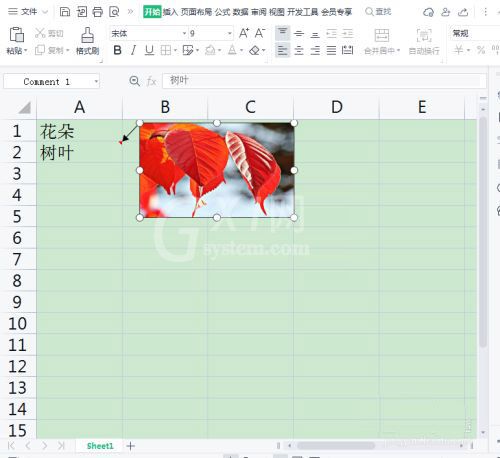
Task: Switch to the 审阅 ribbon tab
Action: tap(258, 12)
